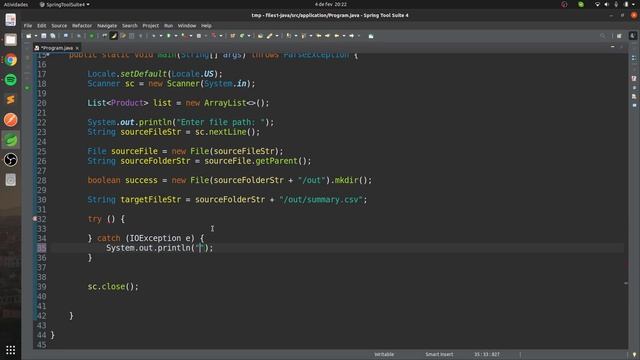Minimize the editor area
This screenshot has height=360, width=640.
click(613, 47)
